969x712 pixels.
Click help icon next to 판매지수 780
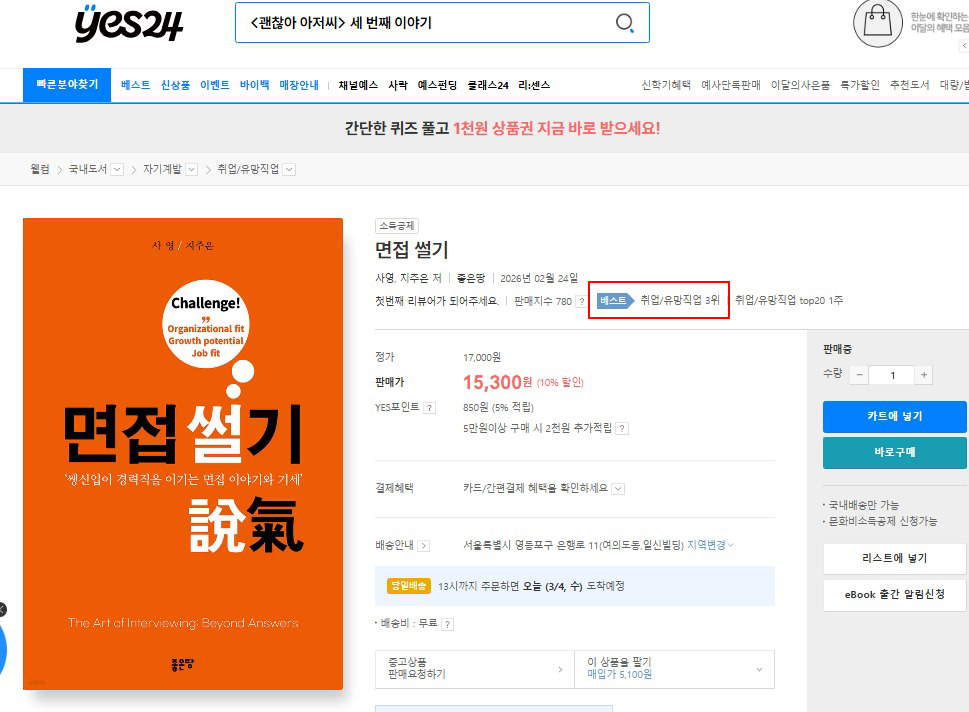(x=581, y=301)
